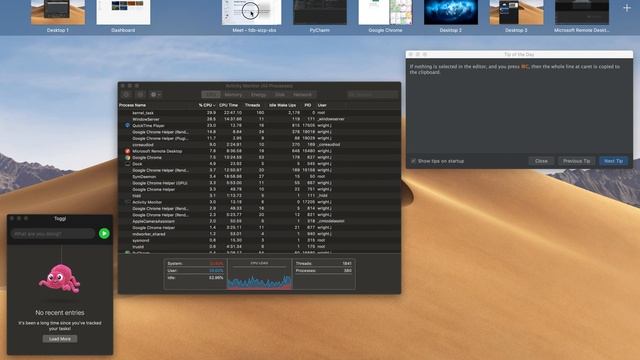
Task: Select the WindowServer process row
Action: (259, 119)
